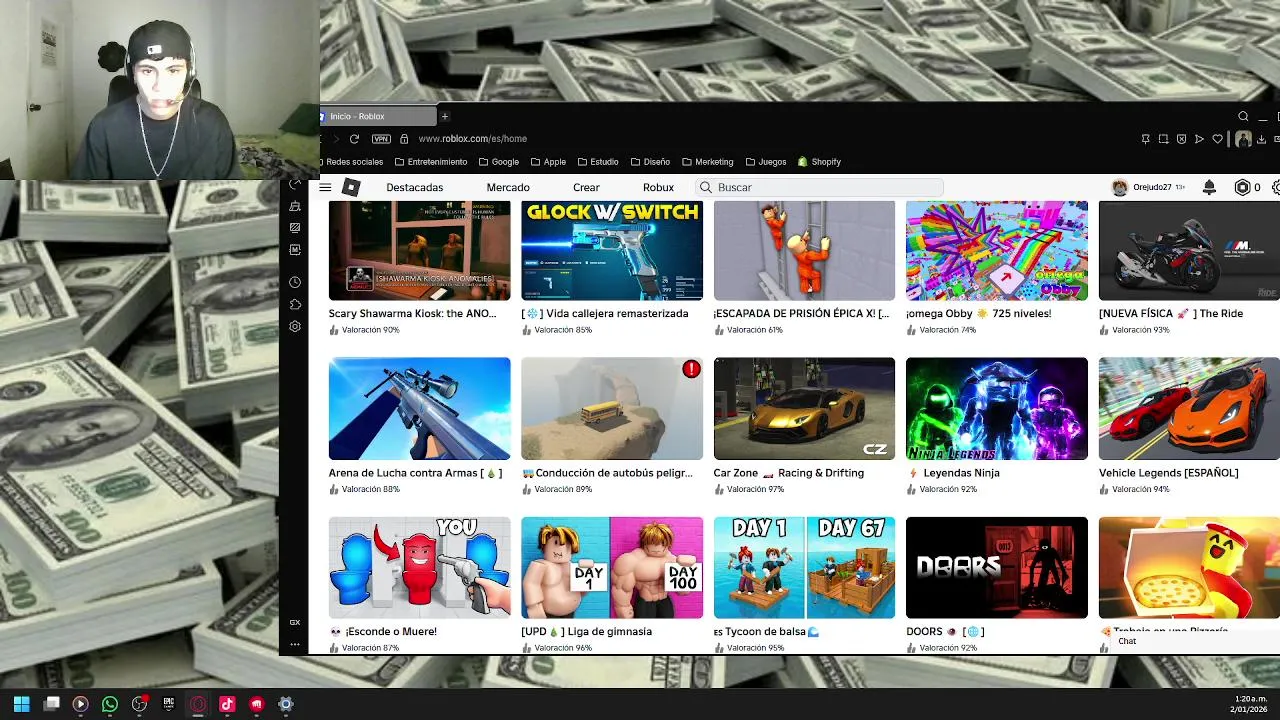
Task: Open the Mercado menu
Action: (x=508, y=187)
